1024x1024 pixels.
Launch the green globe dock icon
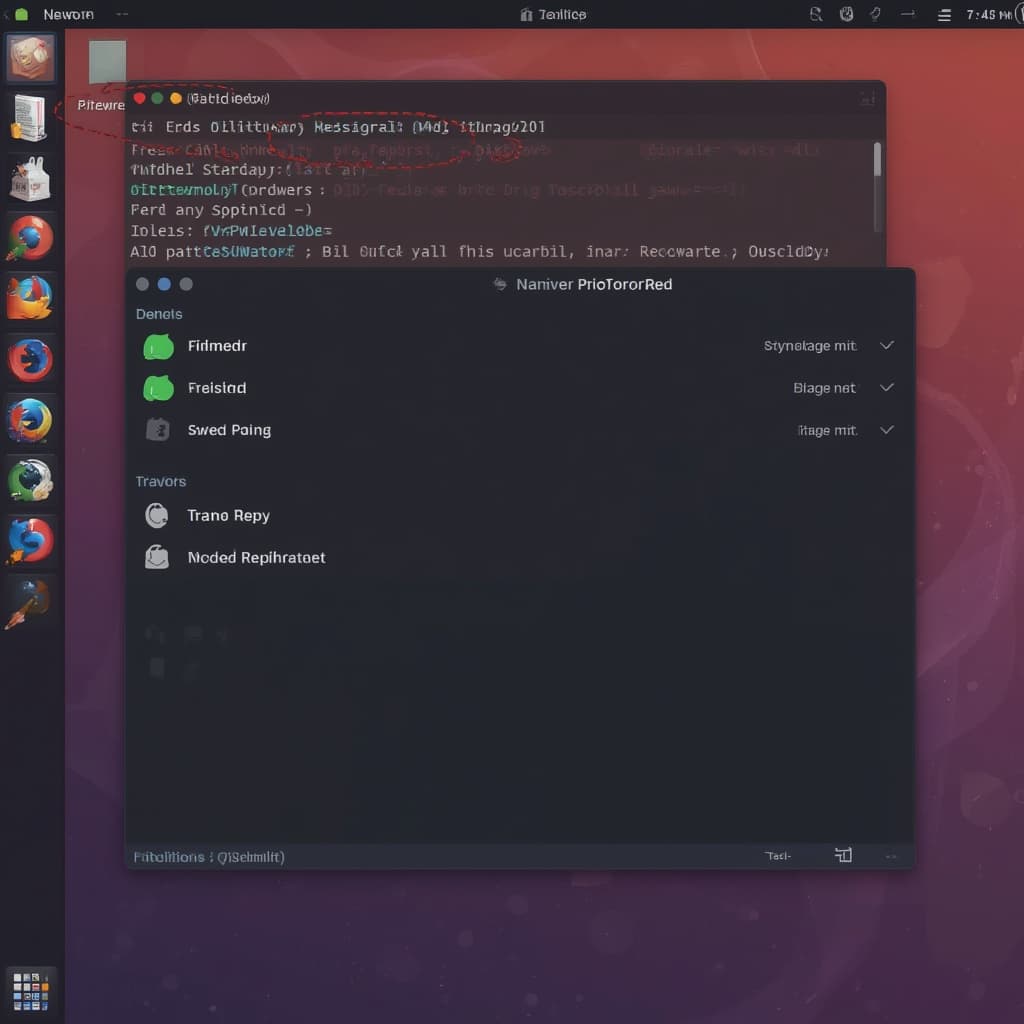30,480
